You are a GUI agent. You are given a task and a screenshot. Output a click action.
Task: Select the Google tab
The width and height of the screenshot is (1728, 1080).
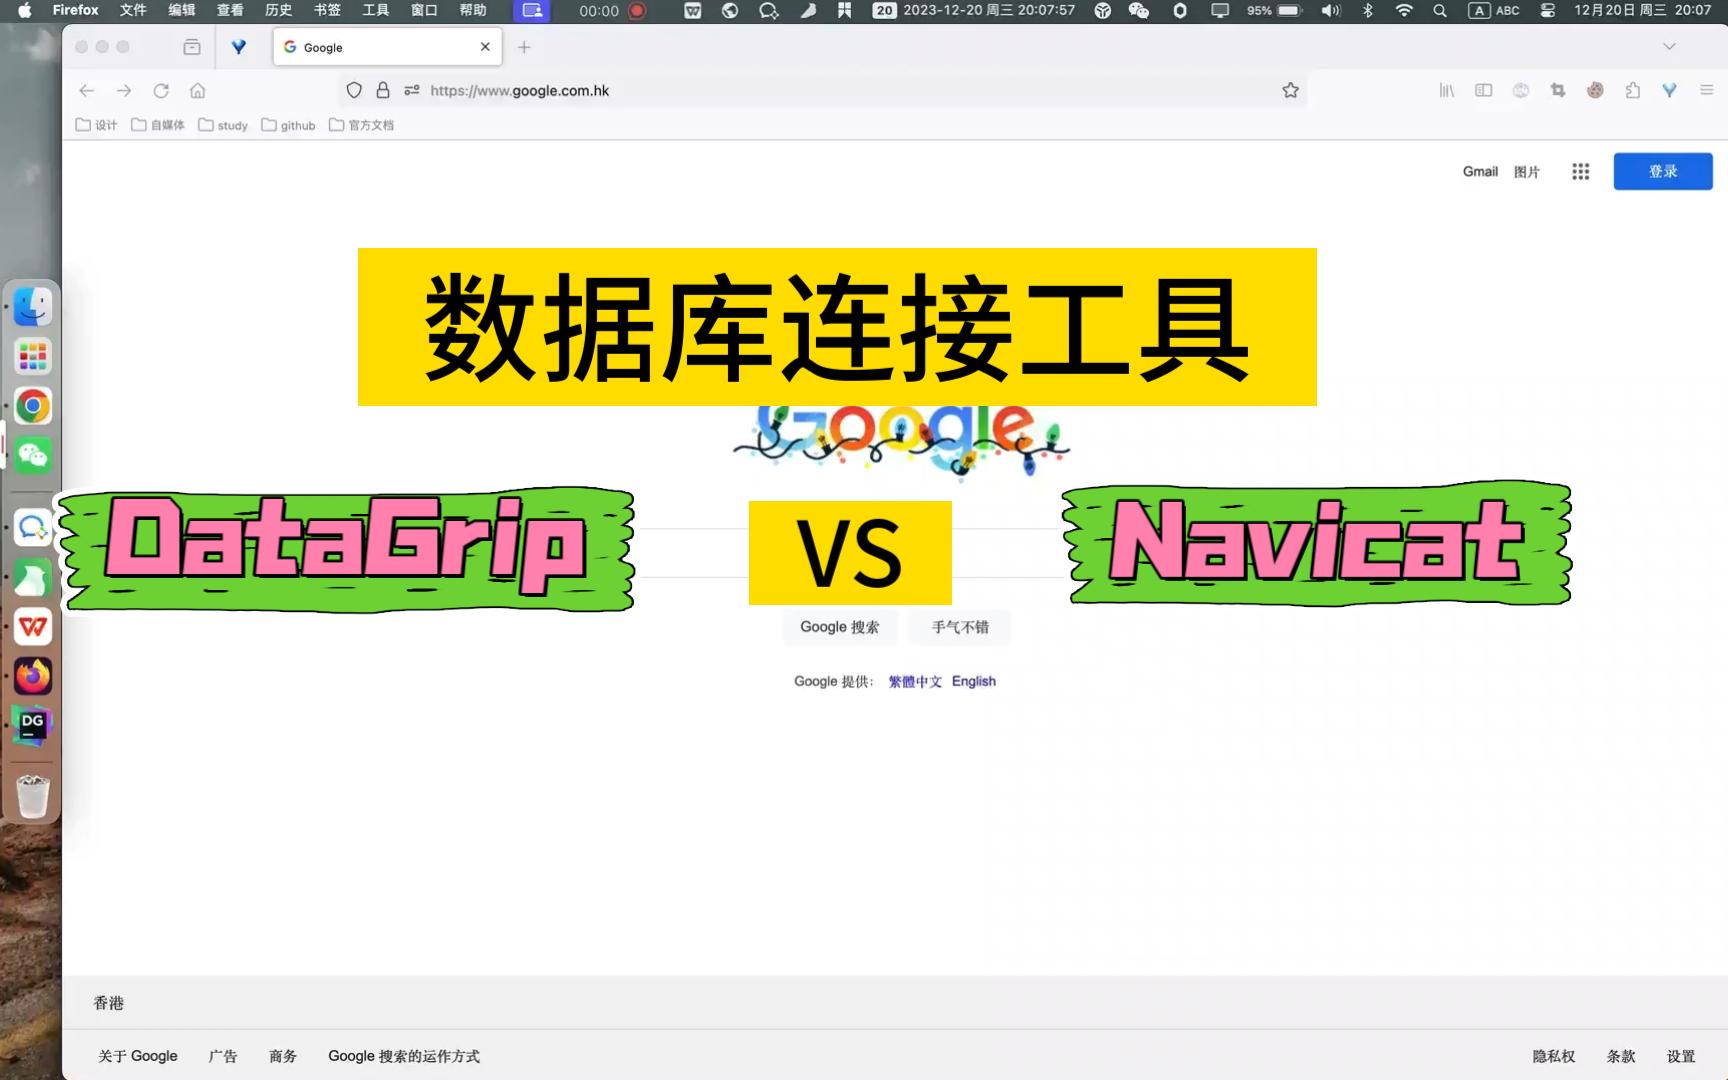tap(387, 47)
